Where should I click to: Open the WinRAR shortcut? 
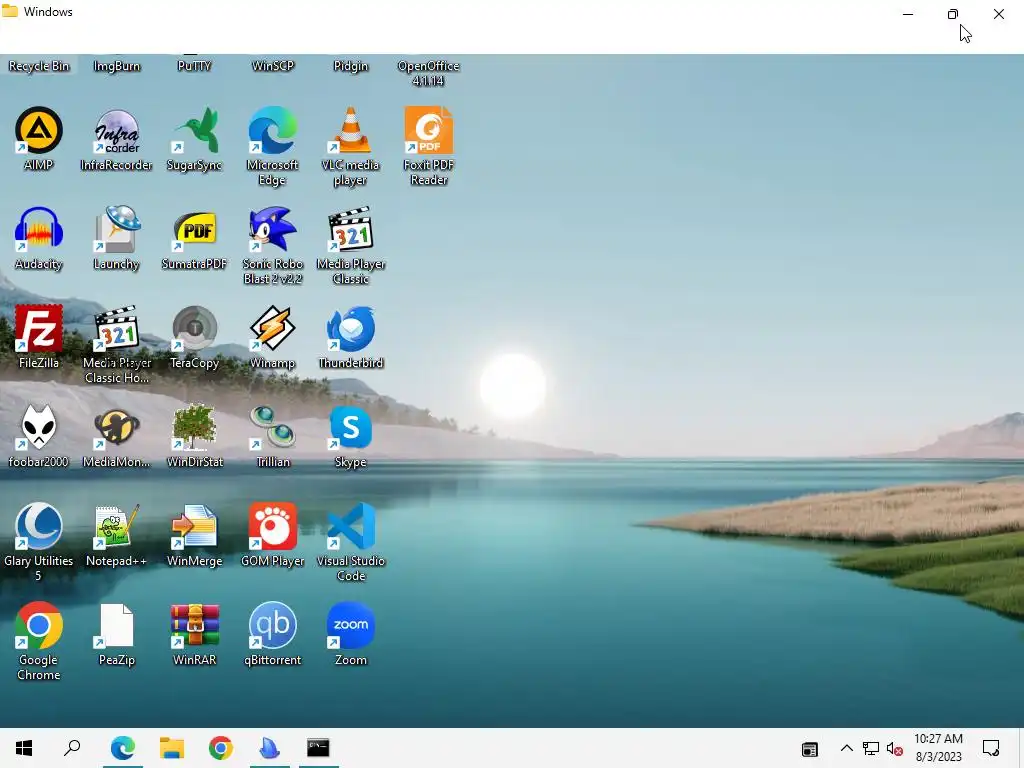194,634
